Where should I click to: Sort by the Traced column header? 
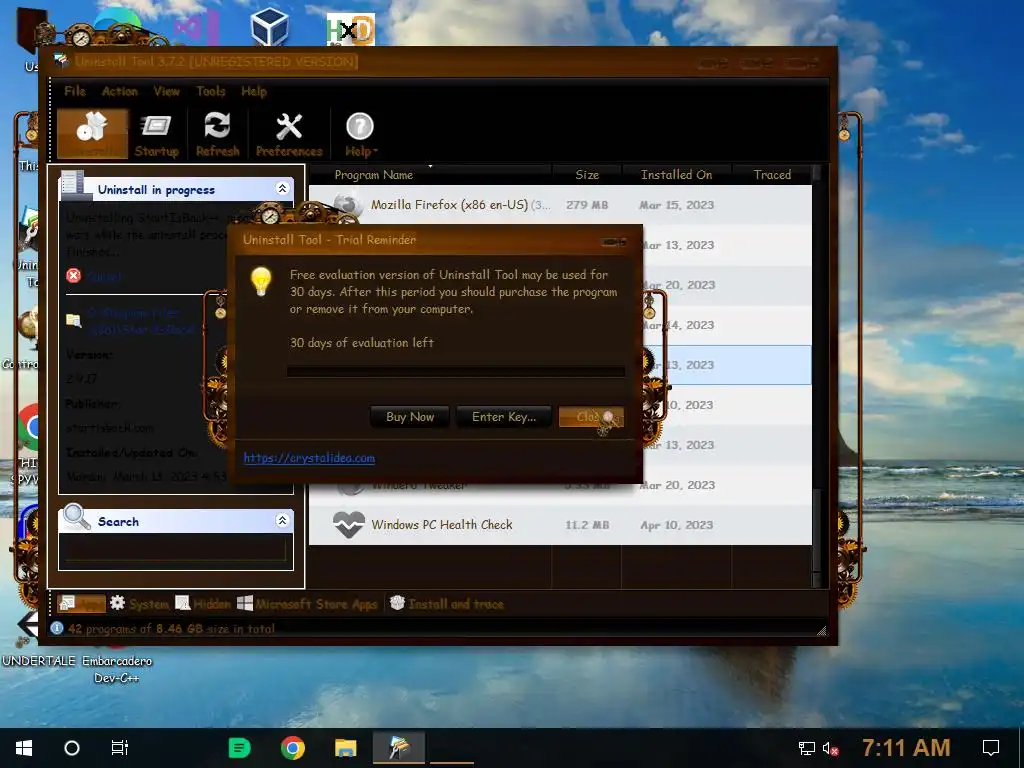coord(772,174)
